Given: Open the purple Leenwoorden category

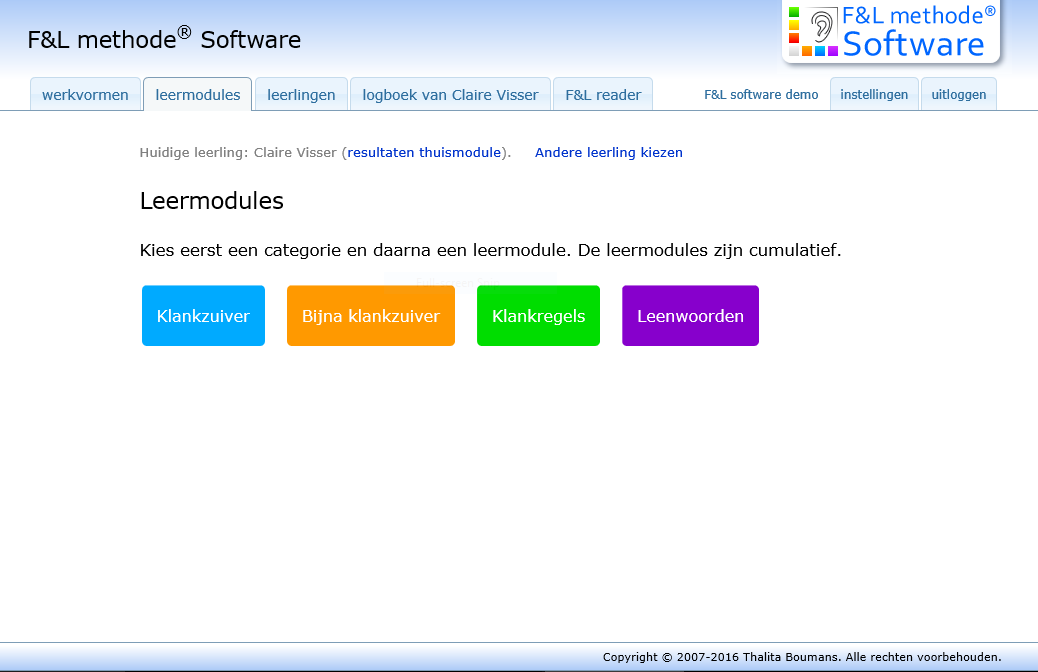Looking at the screenshot, I should tap(690, 316).
